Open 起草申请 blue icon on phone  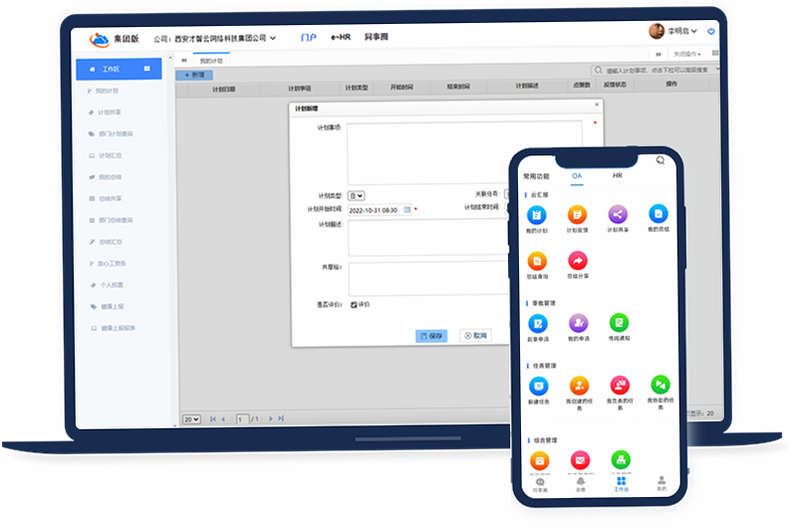538,324
